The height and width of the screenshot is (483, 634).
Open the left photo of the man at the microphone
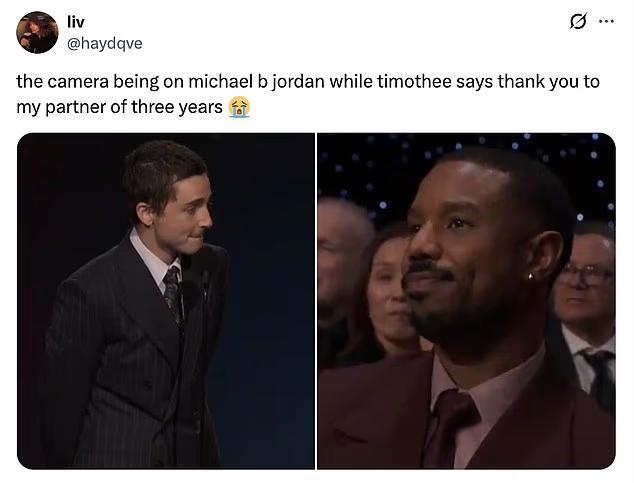166,301
